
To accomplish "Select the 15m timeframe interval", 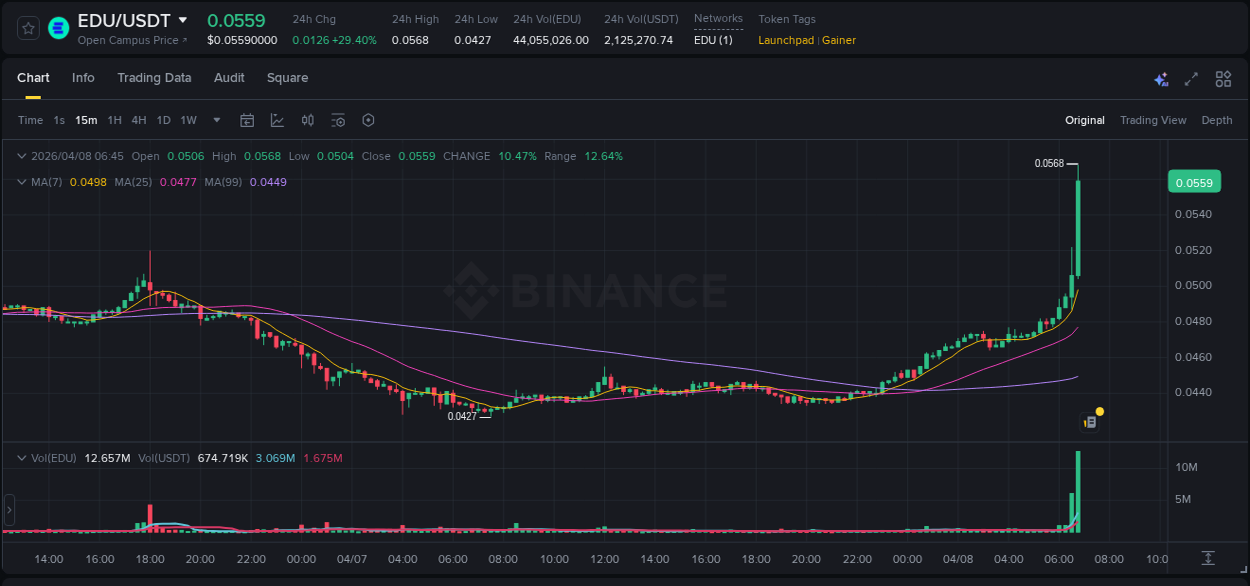I will pos(86,120).
